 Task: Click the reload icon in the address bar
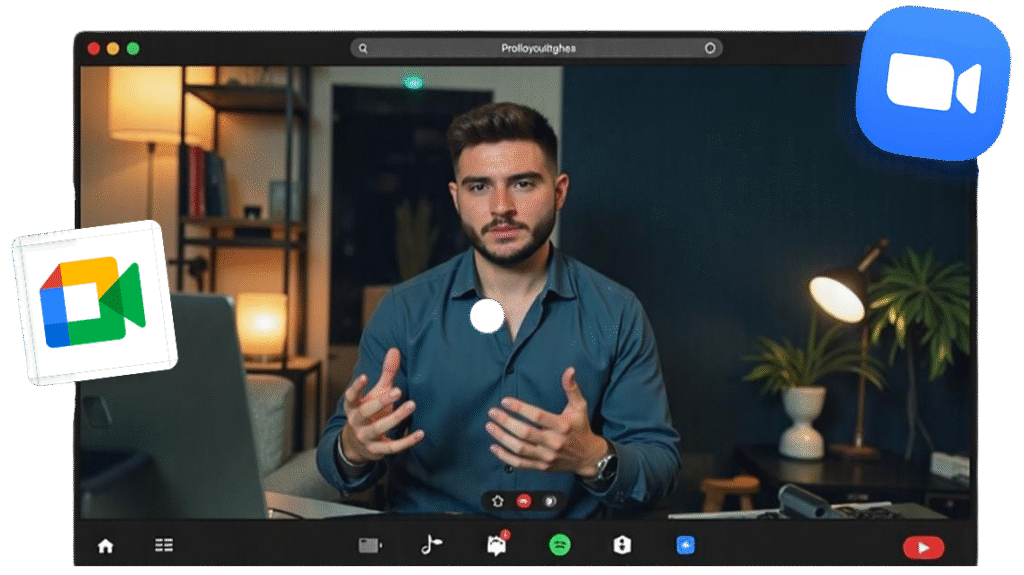pyautogui.click(x=710, y=48)
